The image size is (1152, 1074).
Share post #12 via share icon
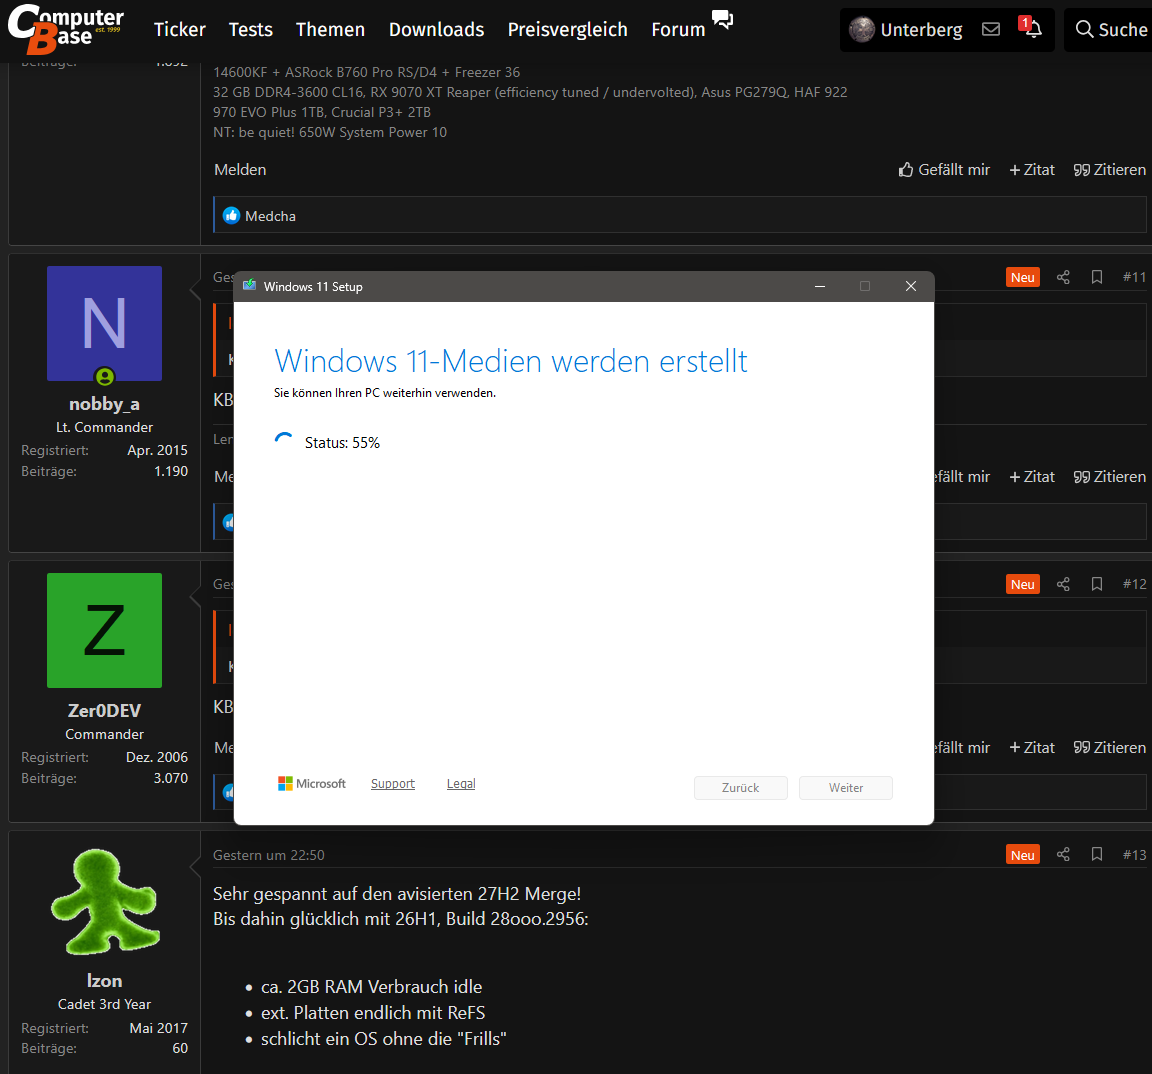point(1063,584)
